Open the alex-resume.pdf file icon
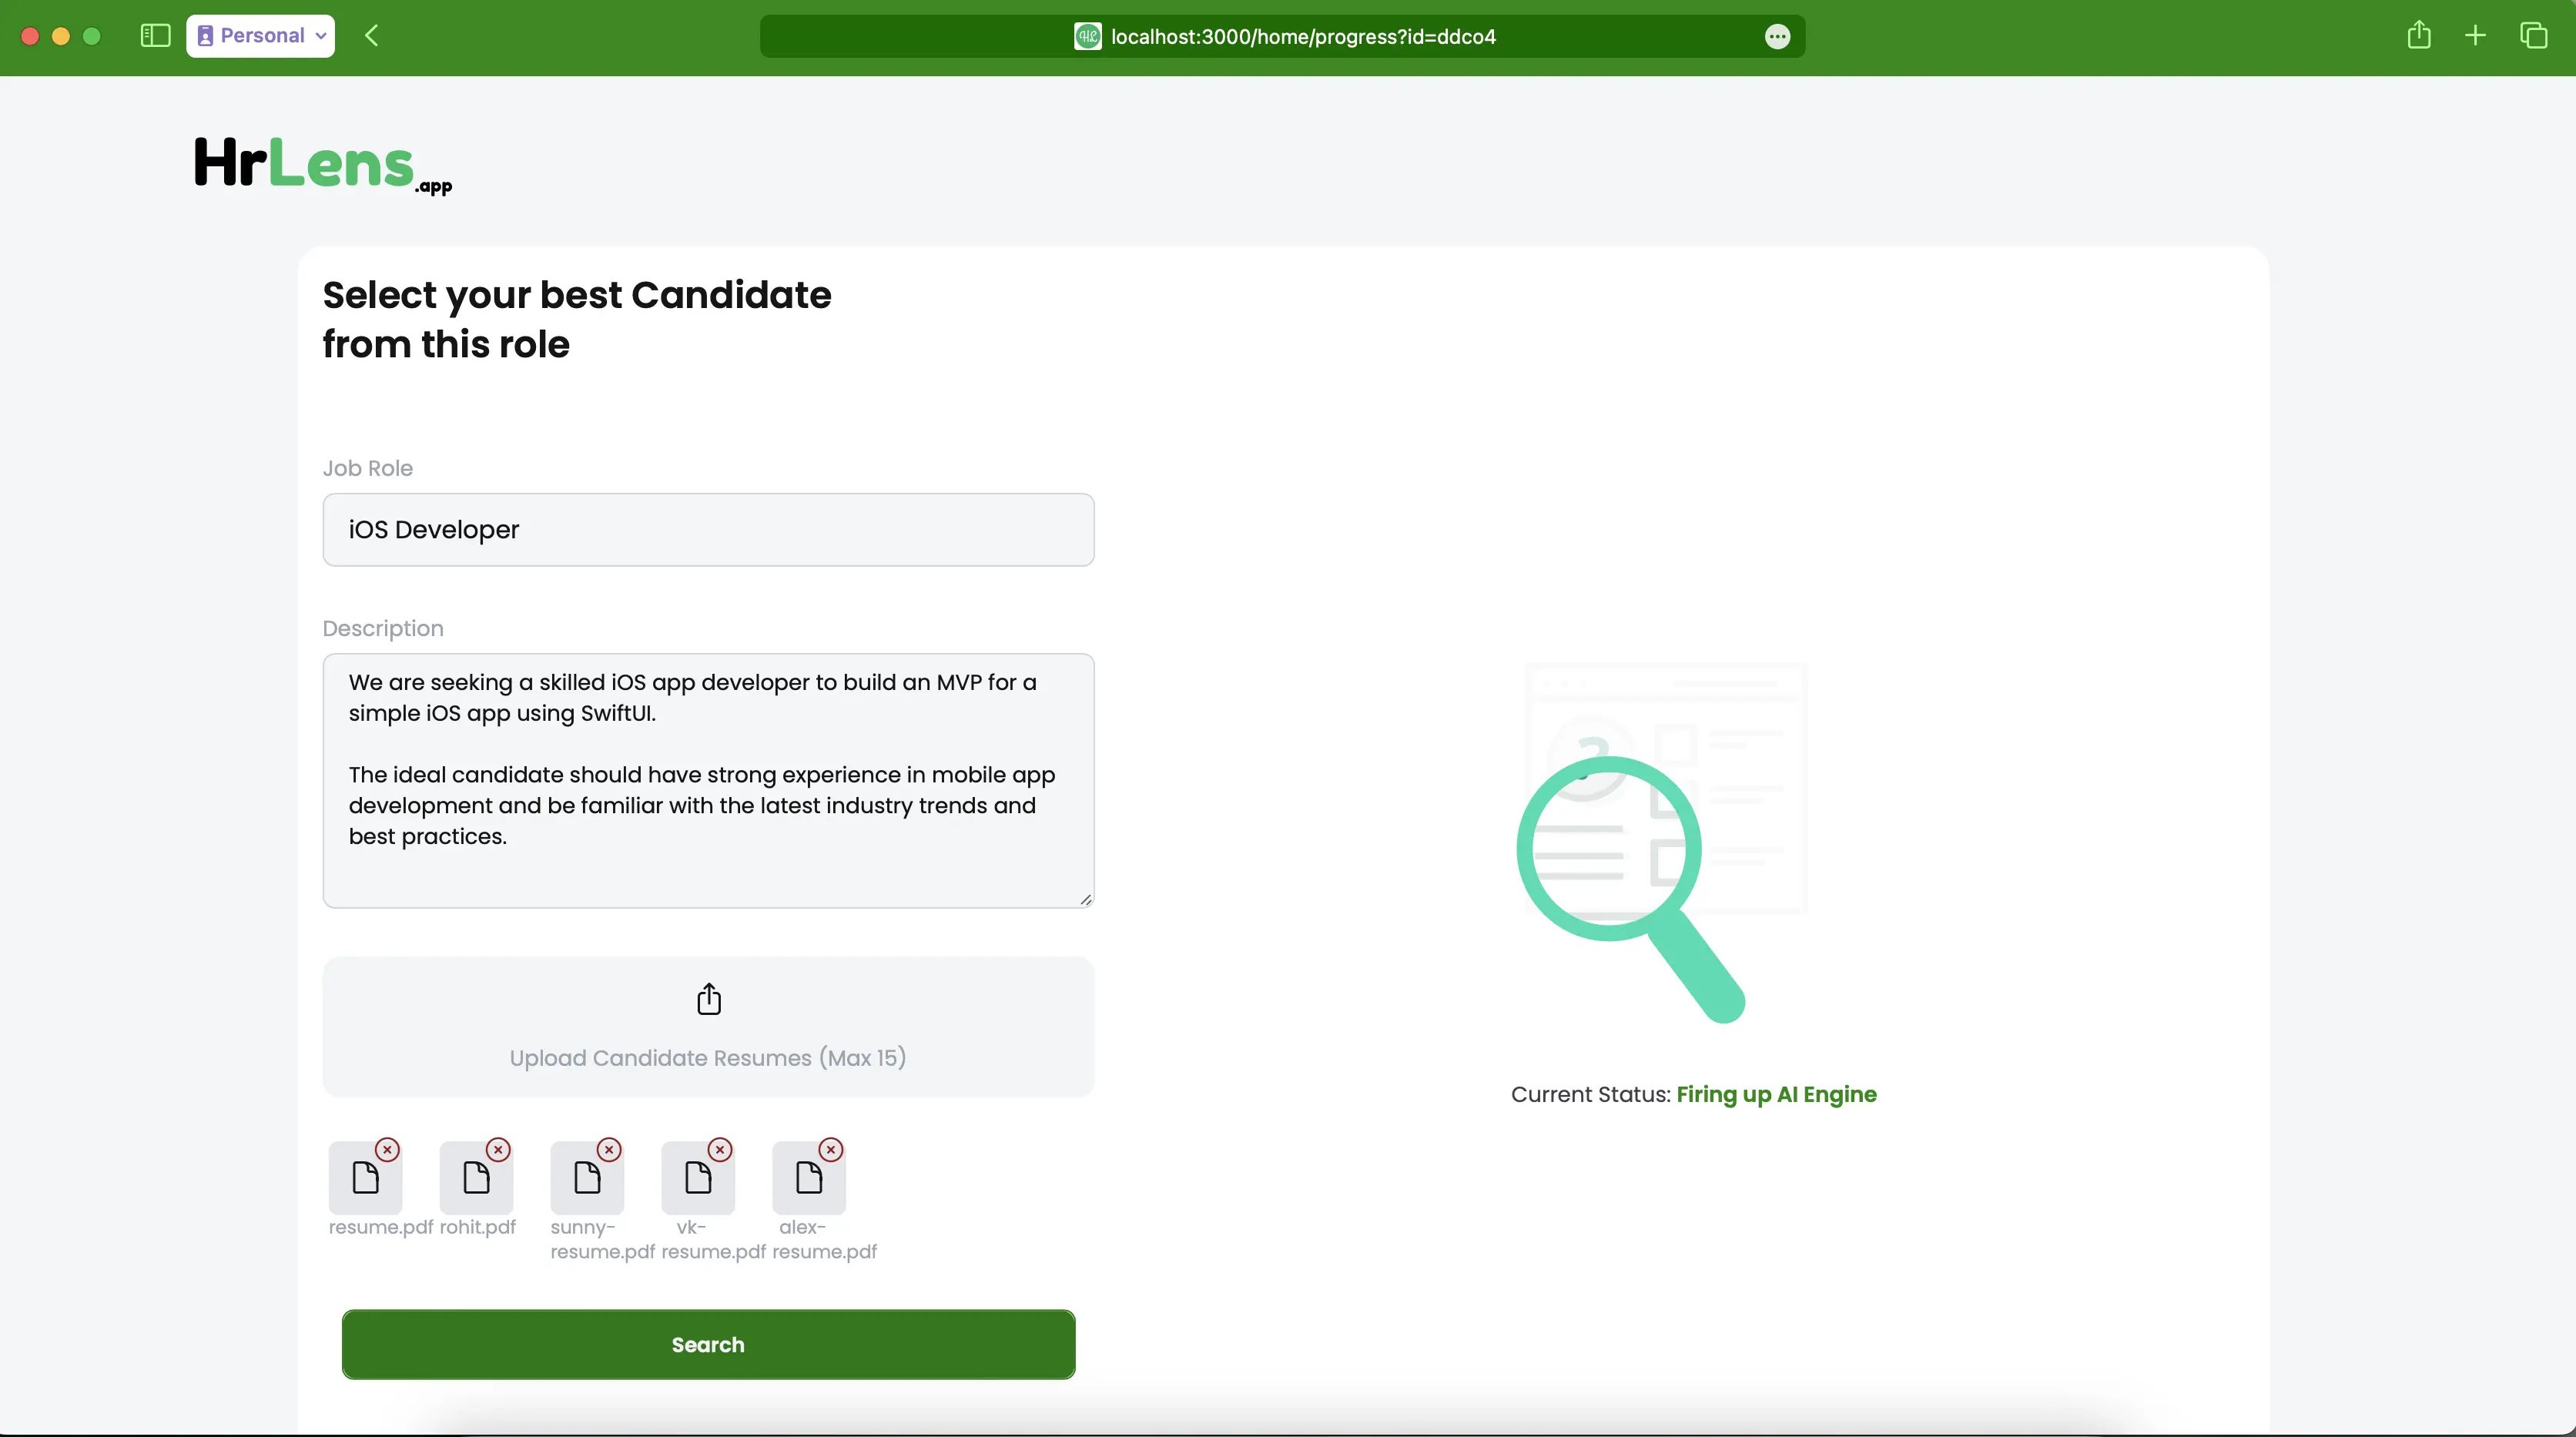The height and width of the screenshot is (1437, 2576). click(x=809, y=1178)
